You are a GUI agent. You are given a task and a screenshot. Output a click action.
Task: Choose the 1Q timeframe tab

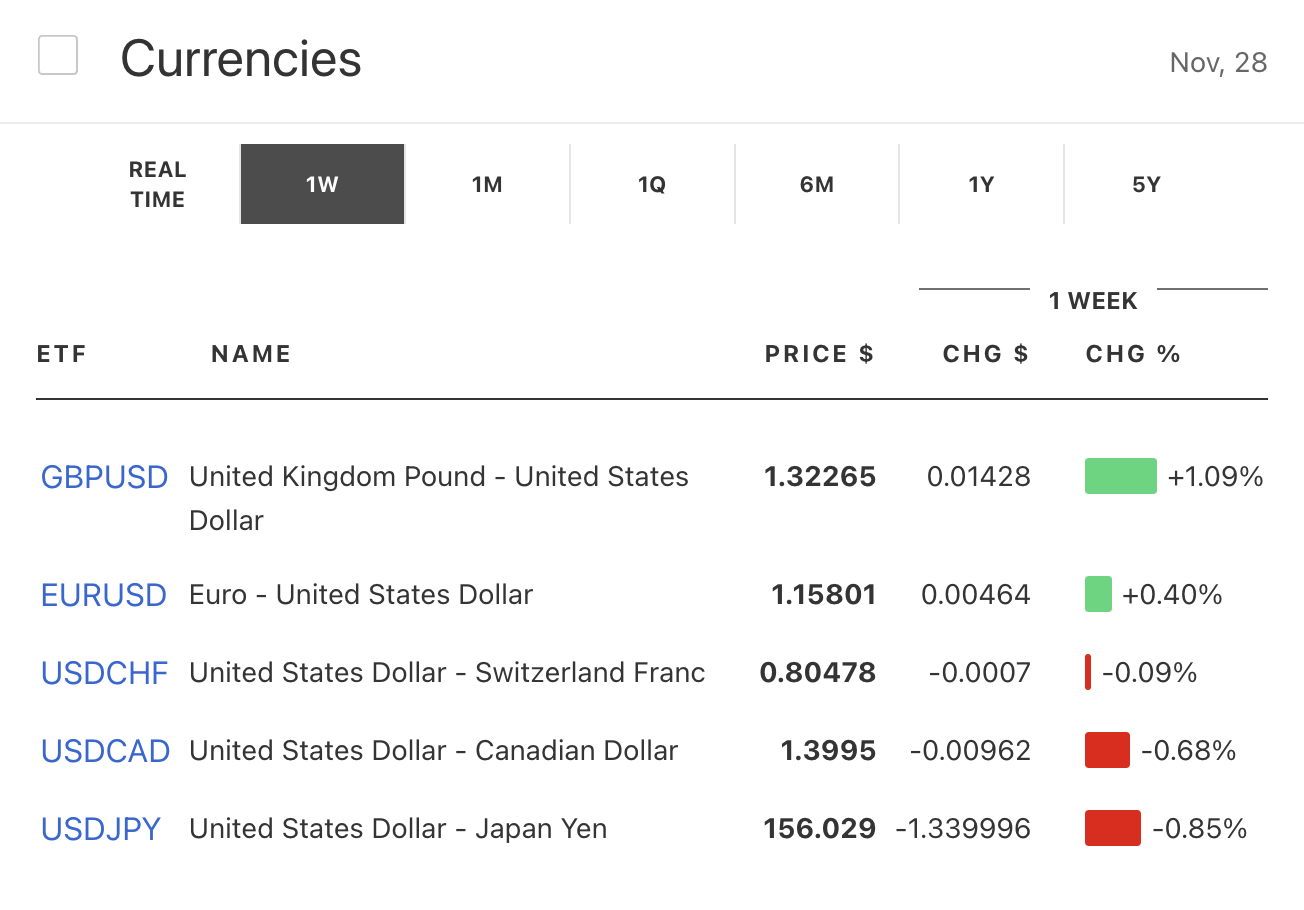tap(652, 185)
